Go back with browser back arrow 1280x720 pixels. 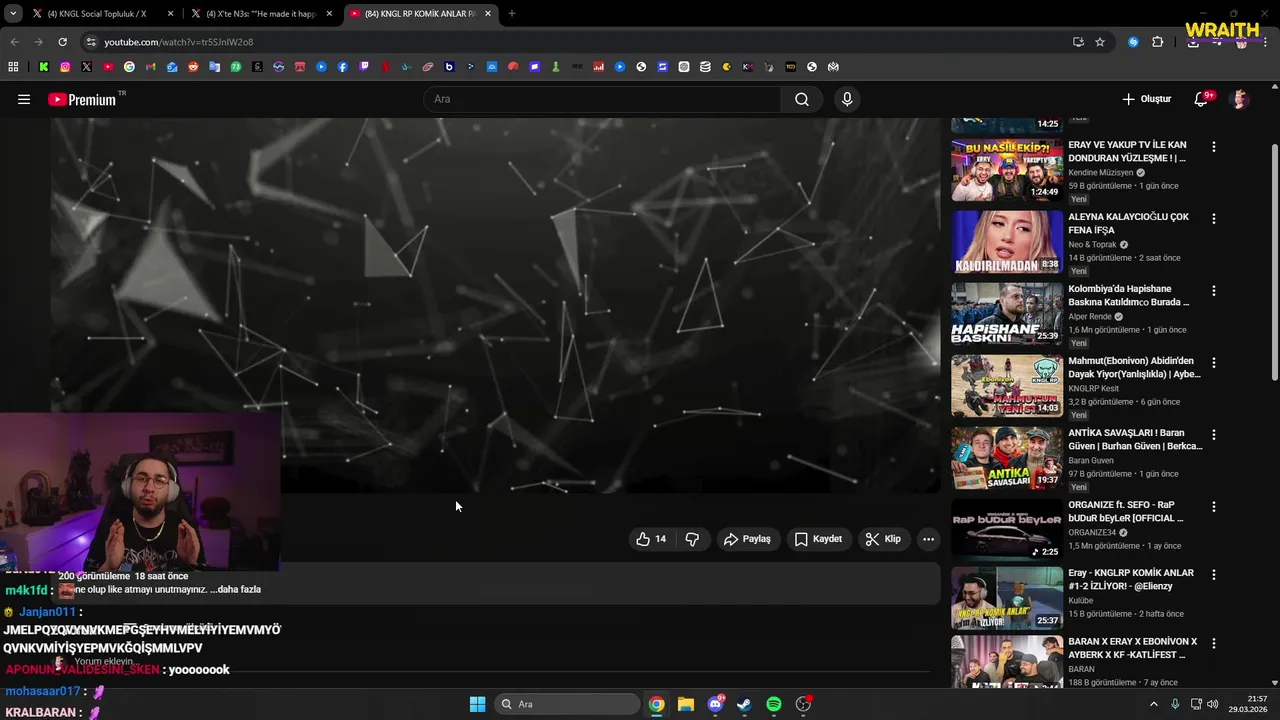14,42
